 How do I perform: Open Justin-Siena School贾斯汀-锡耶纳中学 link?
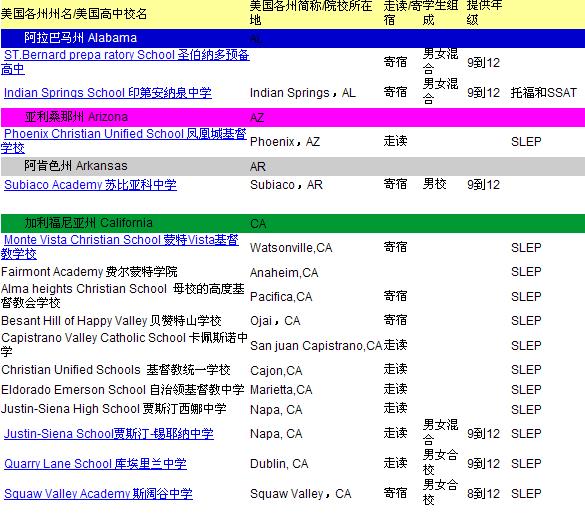pos(109,434)
